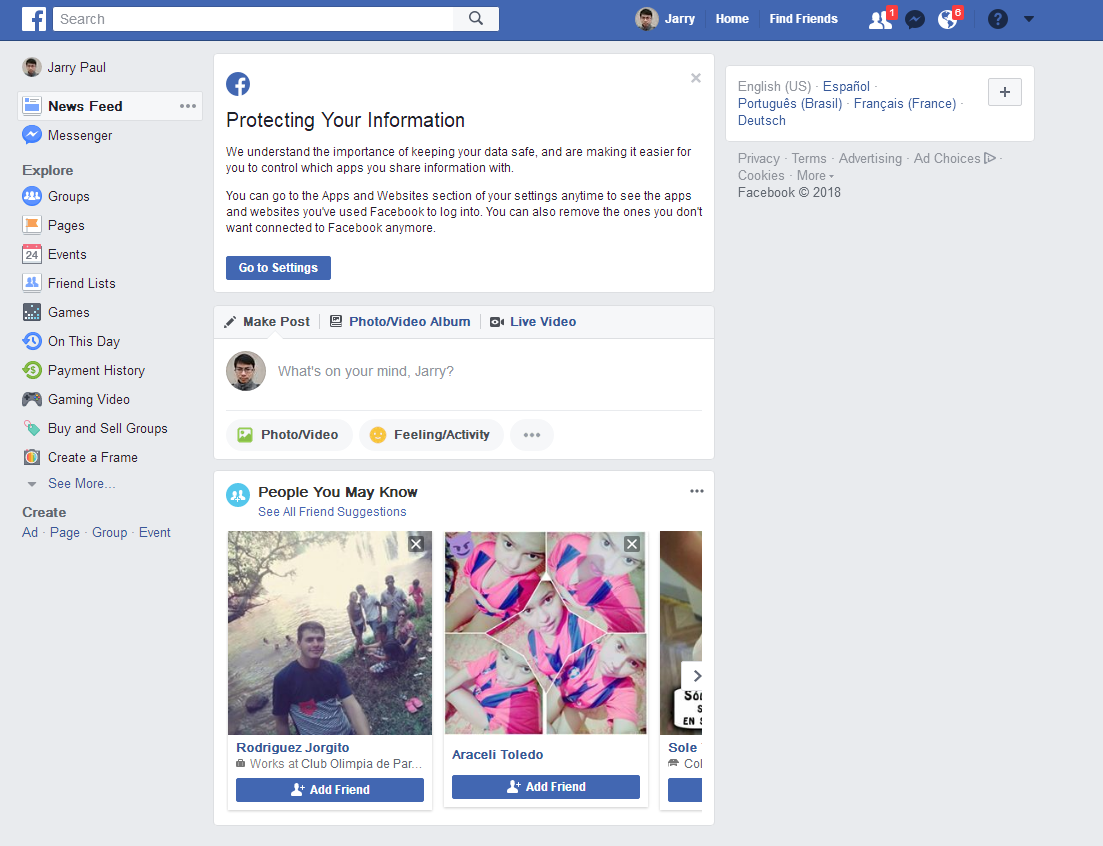The height and width of the screenshot is (846, 1103).
Task: Click the People You May Know header icon
Action: click(x=238, y=495)
